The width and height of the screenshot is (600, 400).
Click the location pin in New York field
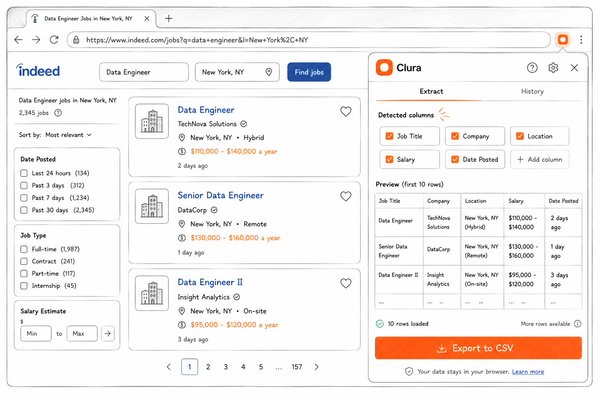tap(269, 72)
